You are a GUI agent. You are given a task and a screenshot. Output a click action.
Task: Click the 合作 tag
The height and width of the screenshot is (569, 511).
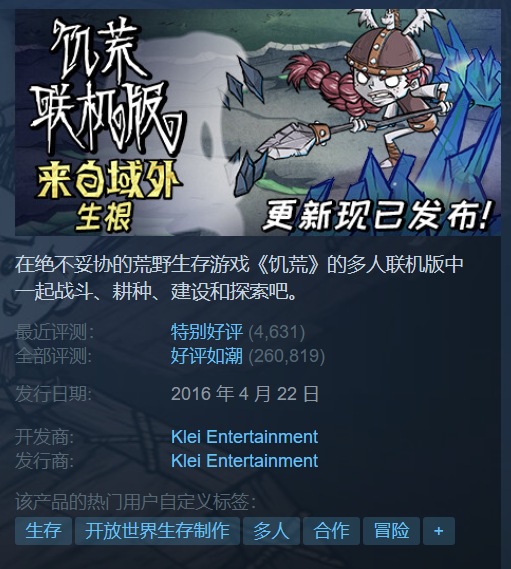click(331, 531)
